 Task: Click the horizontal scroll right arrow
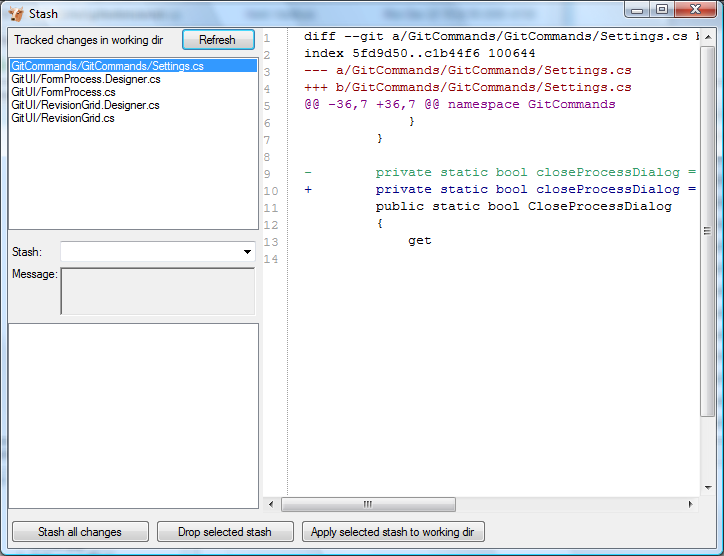pos(690,504)
